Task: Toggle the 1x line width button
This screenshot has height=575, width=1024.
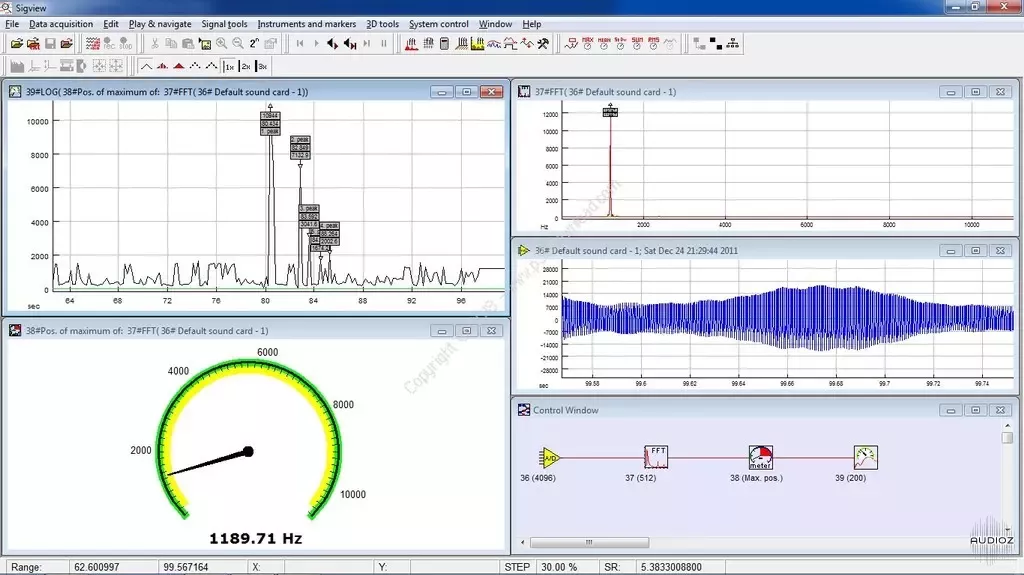Action: click(x=229, y=66)
